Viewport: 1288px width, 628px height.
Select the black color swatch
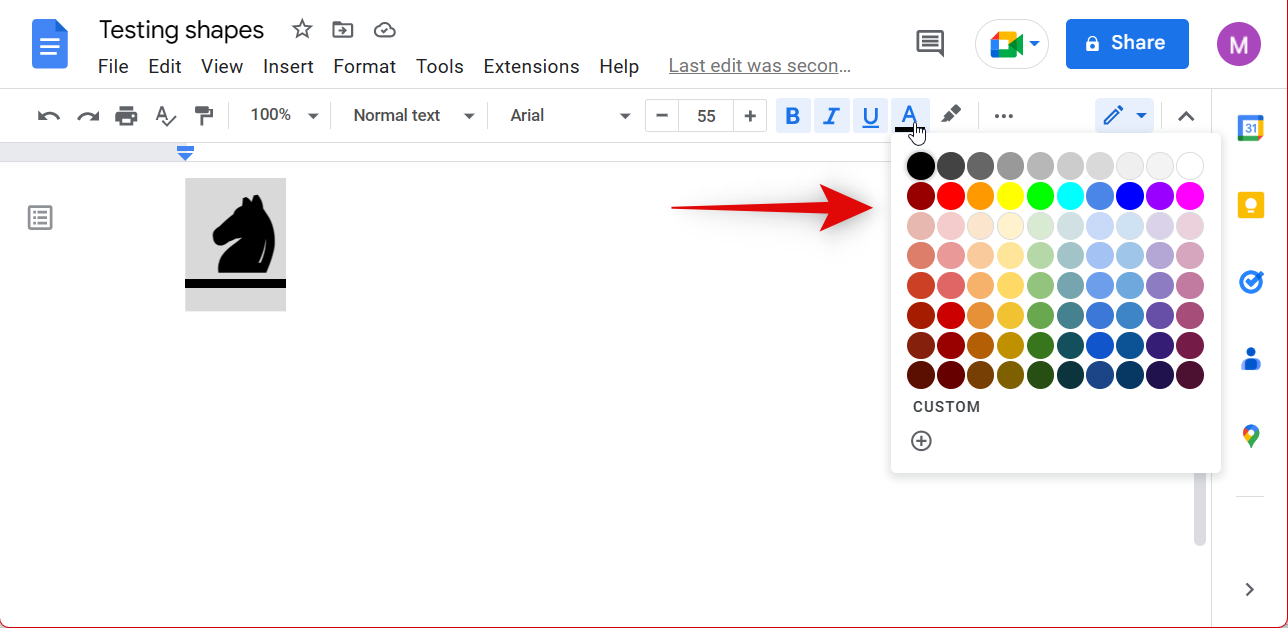[x=921, y=166]
